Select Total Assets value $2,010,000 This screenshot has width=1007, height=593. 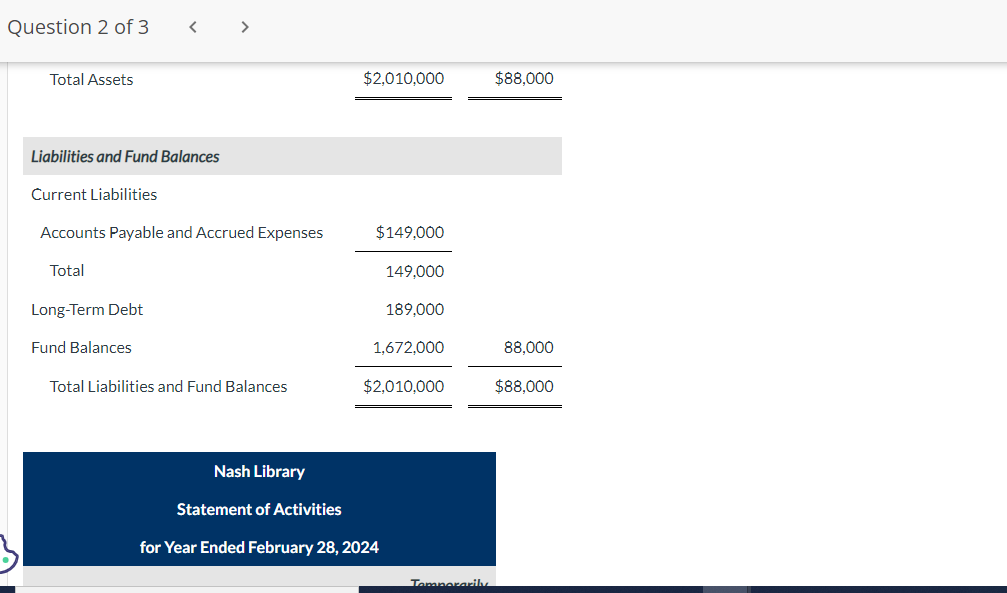pyautogui.click(x=403, y=78)
